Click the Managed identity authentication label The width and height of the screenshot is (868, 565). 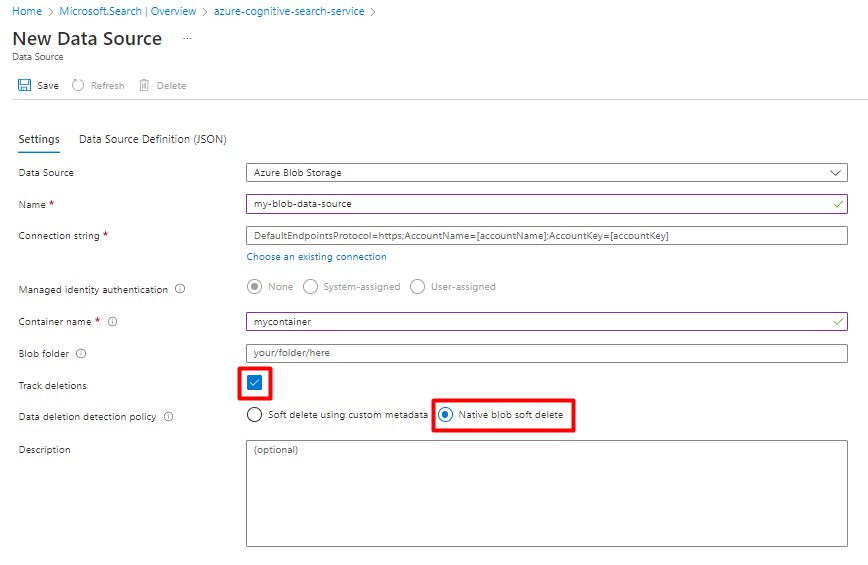(93, 289)
